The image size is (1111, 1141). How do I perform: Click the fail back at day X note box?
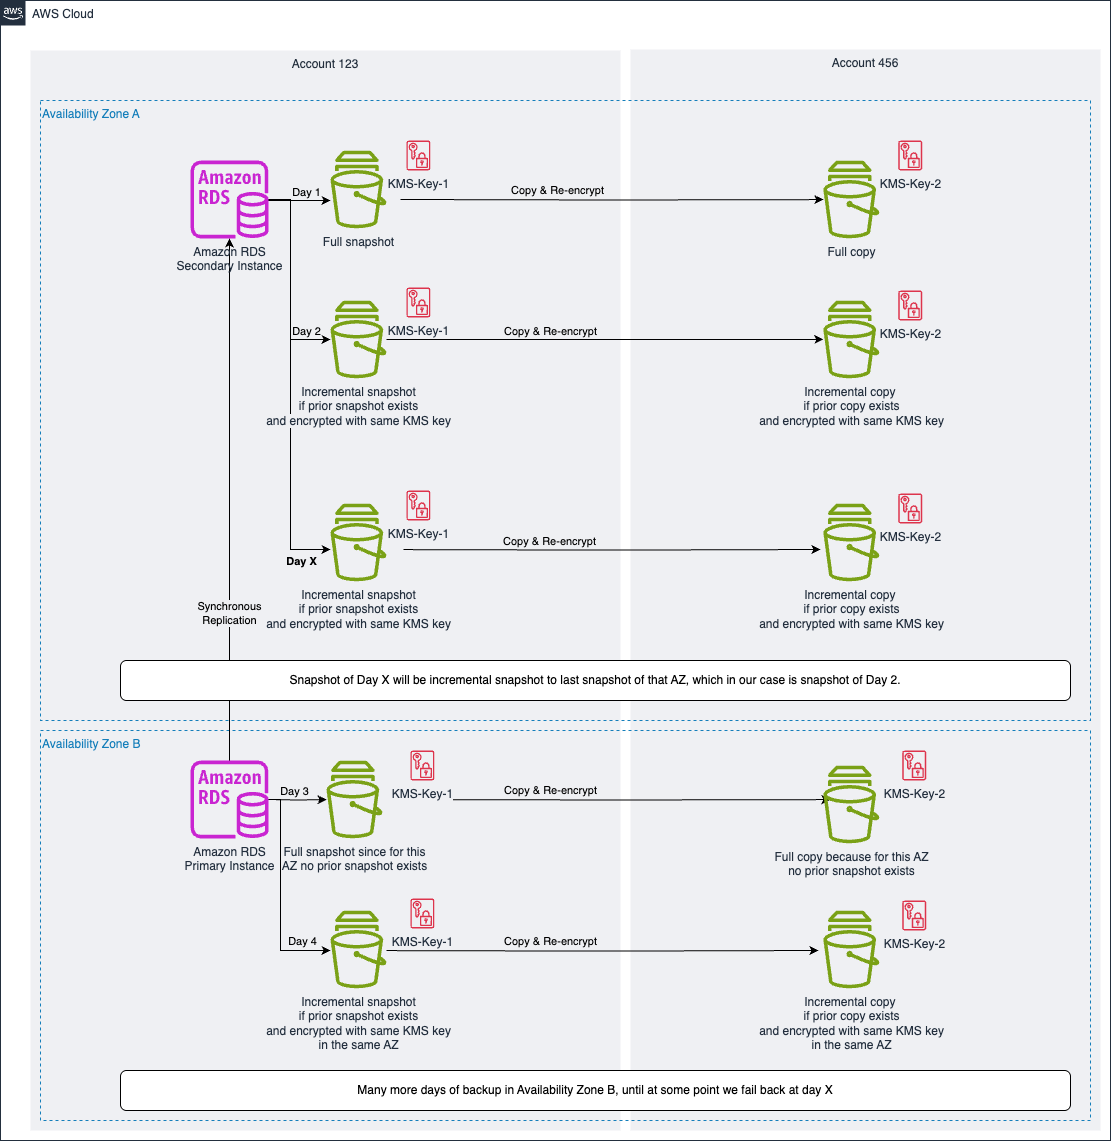pos(595,1090)
